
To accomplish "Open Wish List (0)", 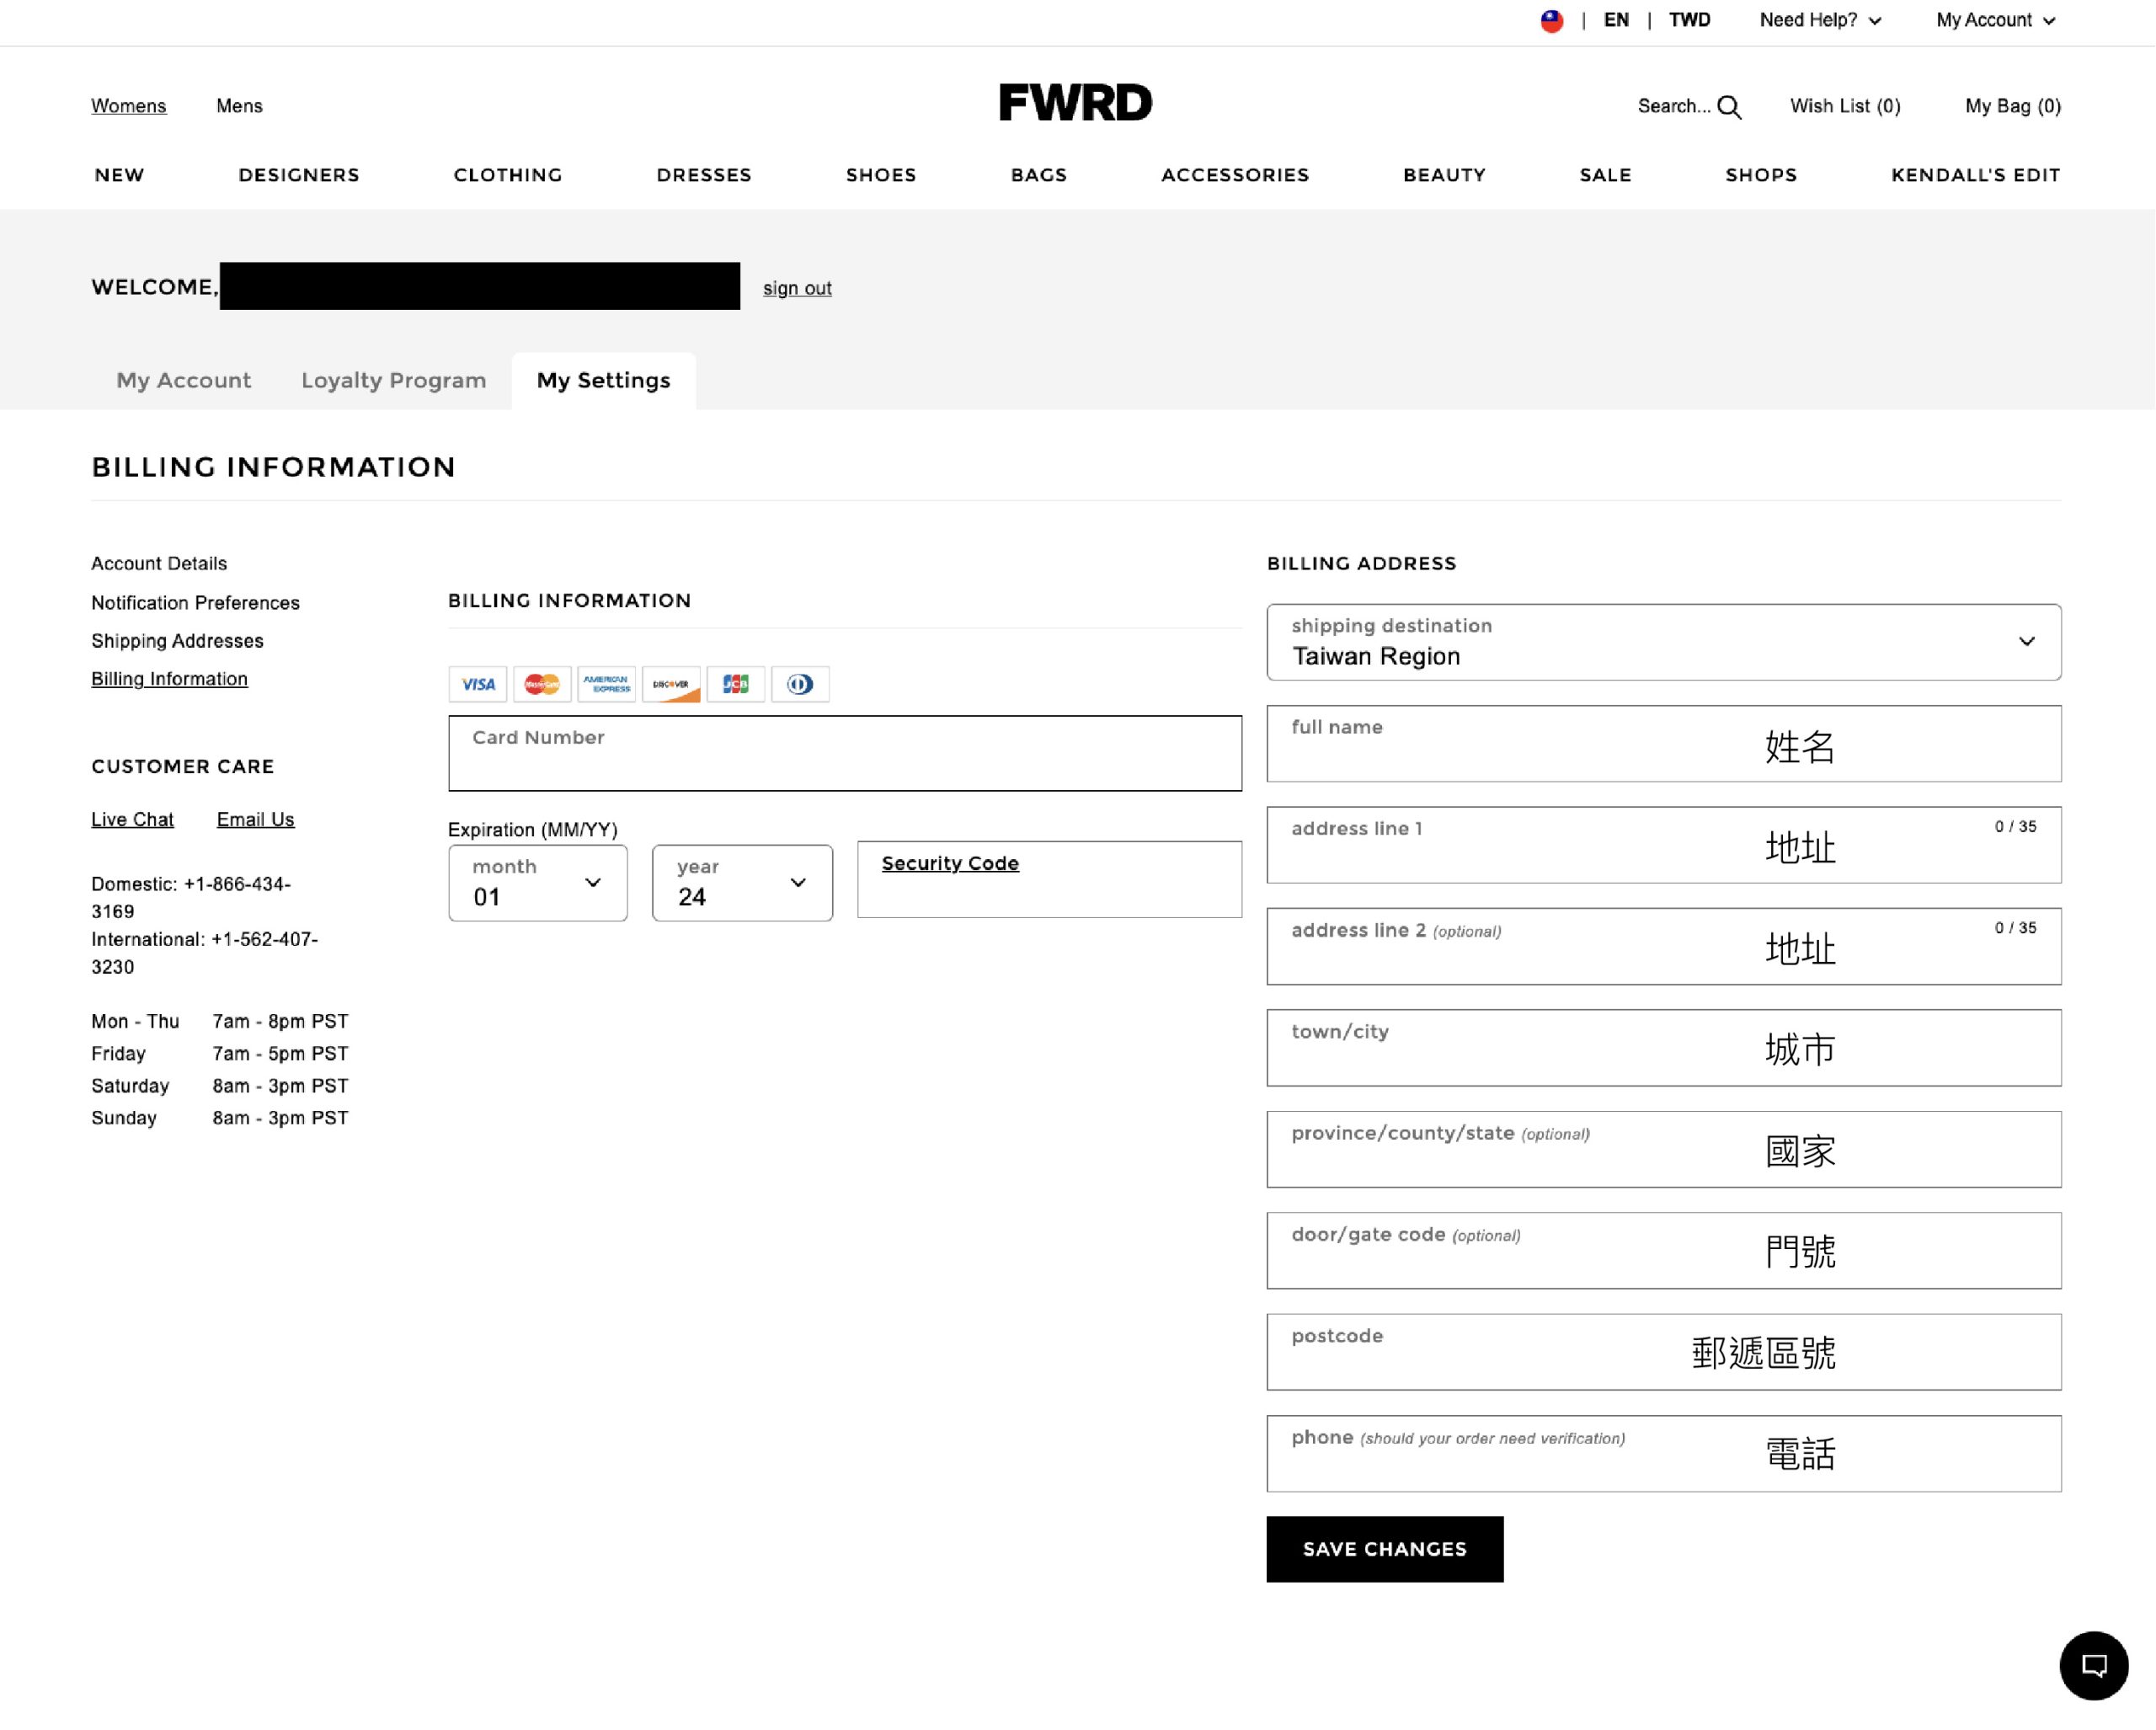I will click(1845, 106).
